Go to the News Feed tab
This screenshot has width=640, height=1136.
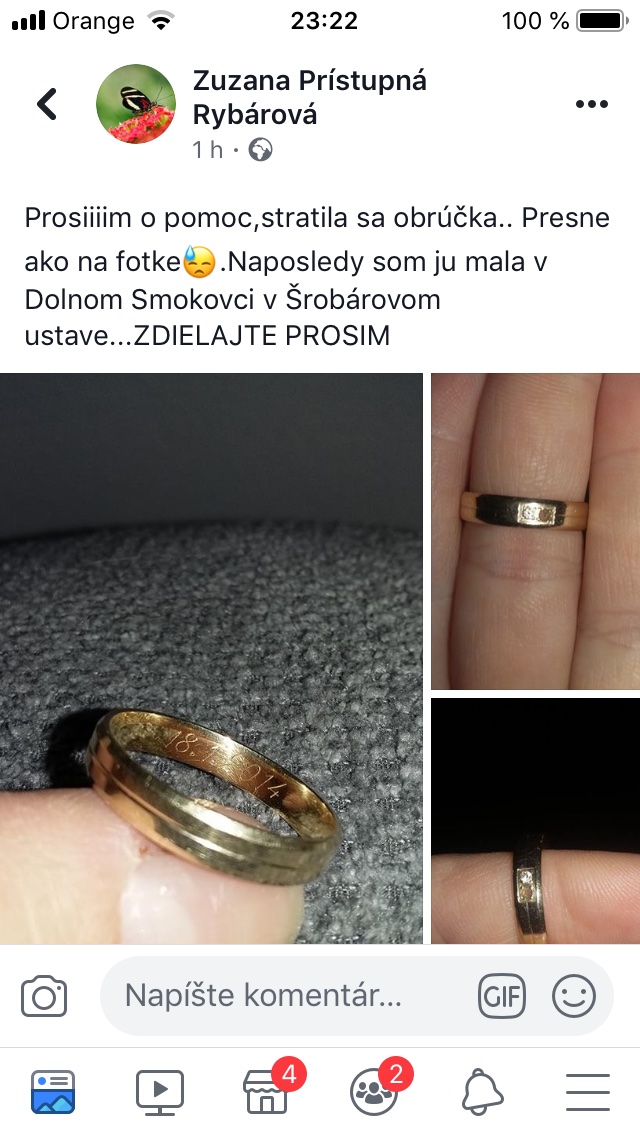(x=53, y=1091)
